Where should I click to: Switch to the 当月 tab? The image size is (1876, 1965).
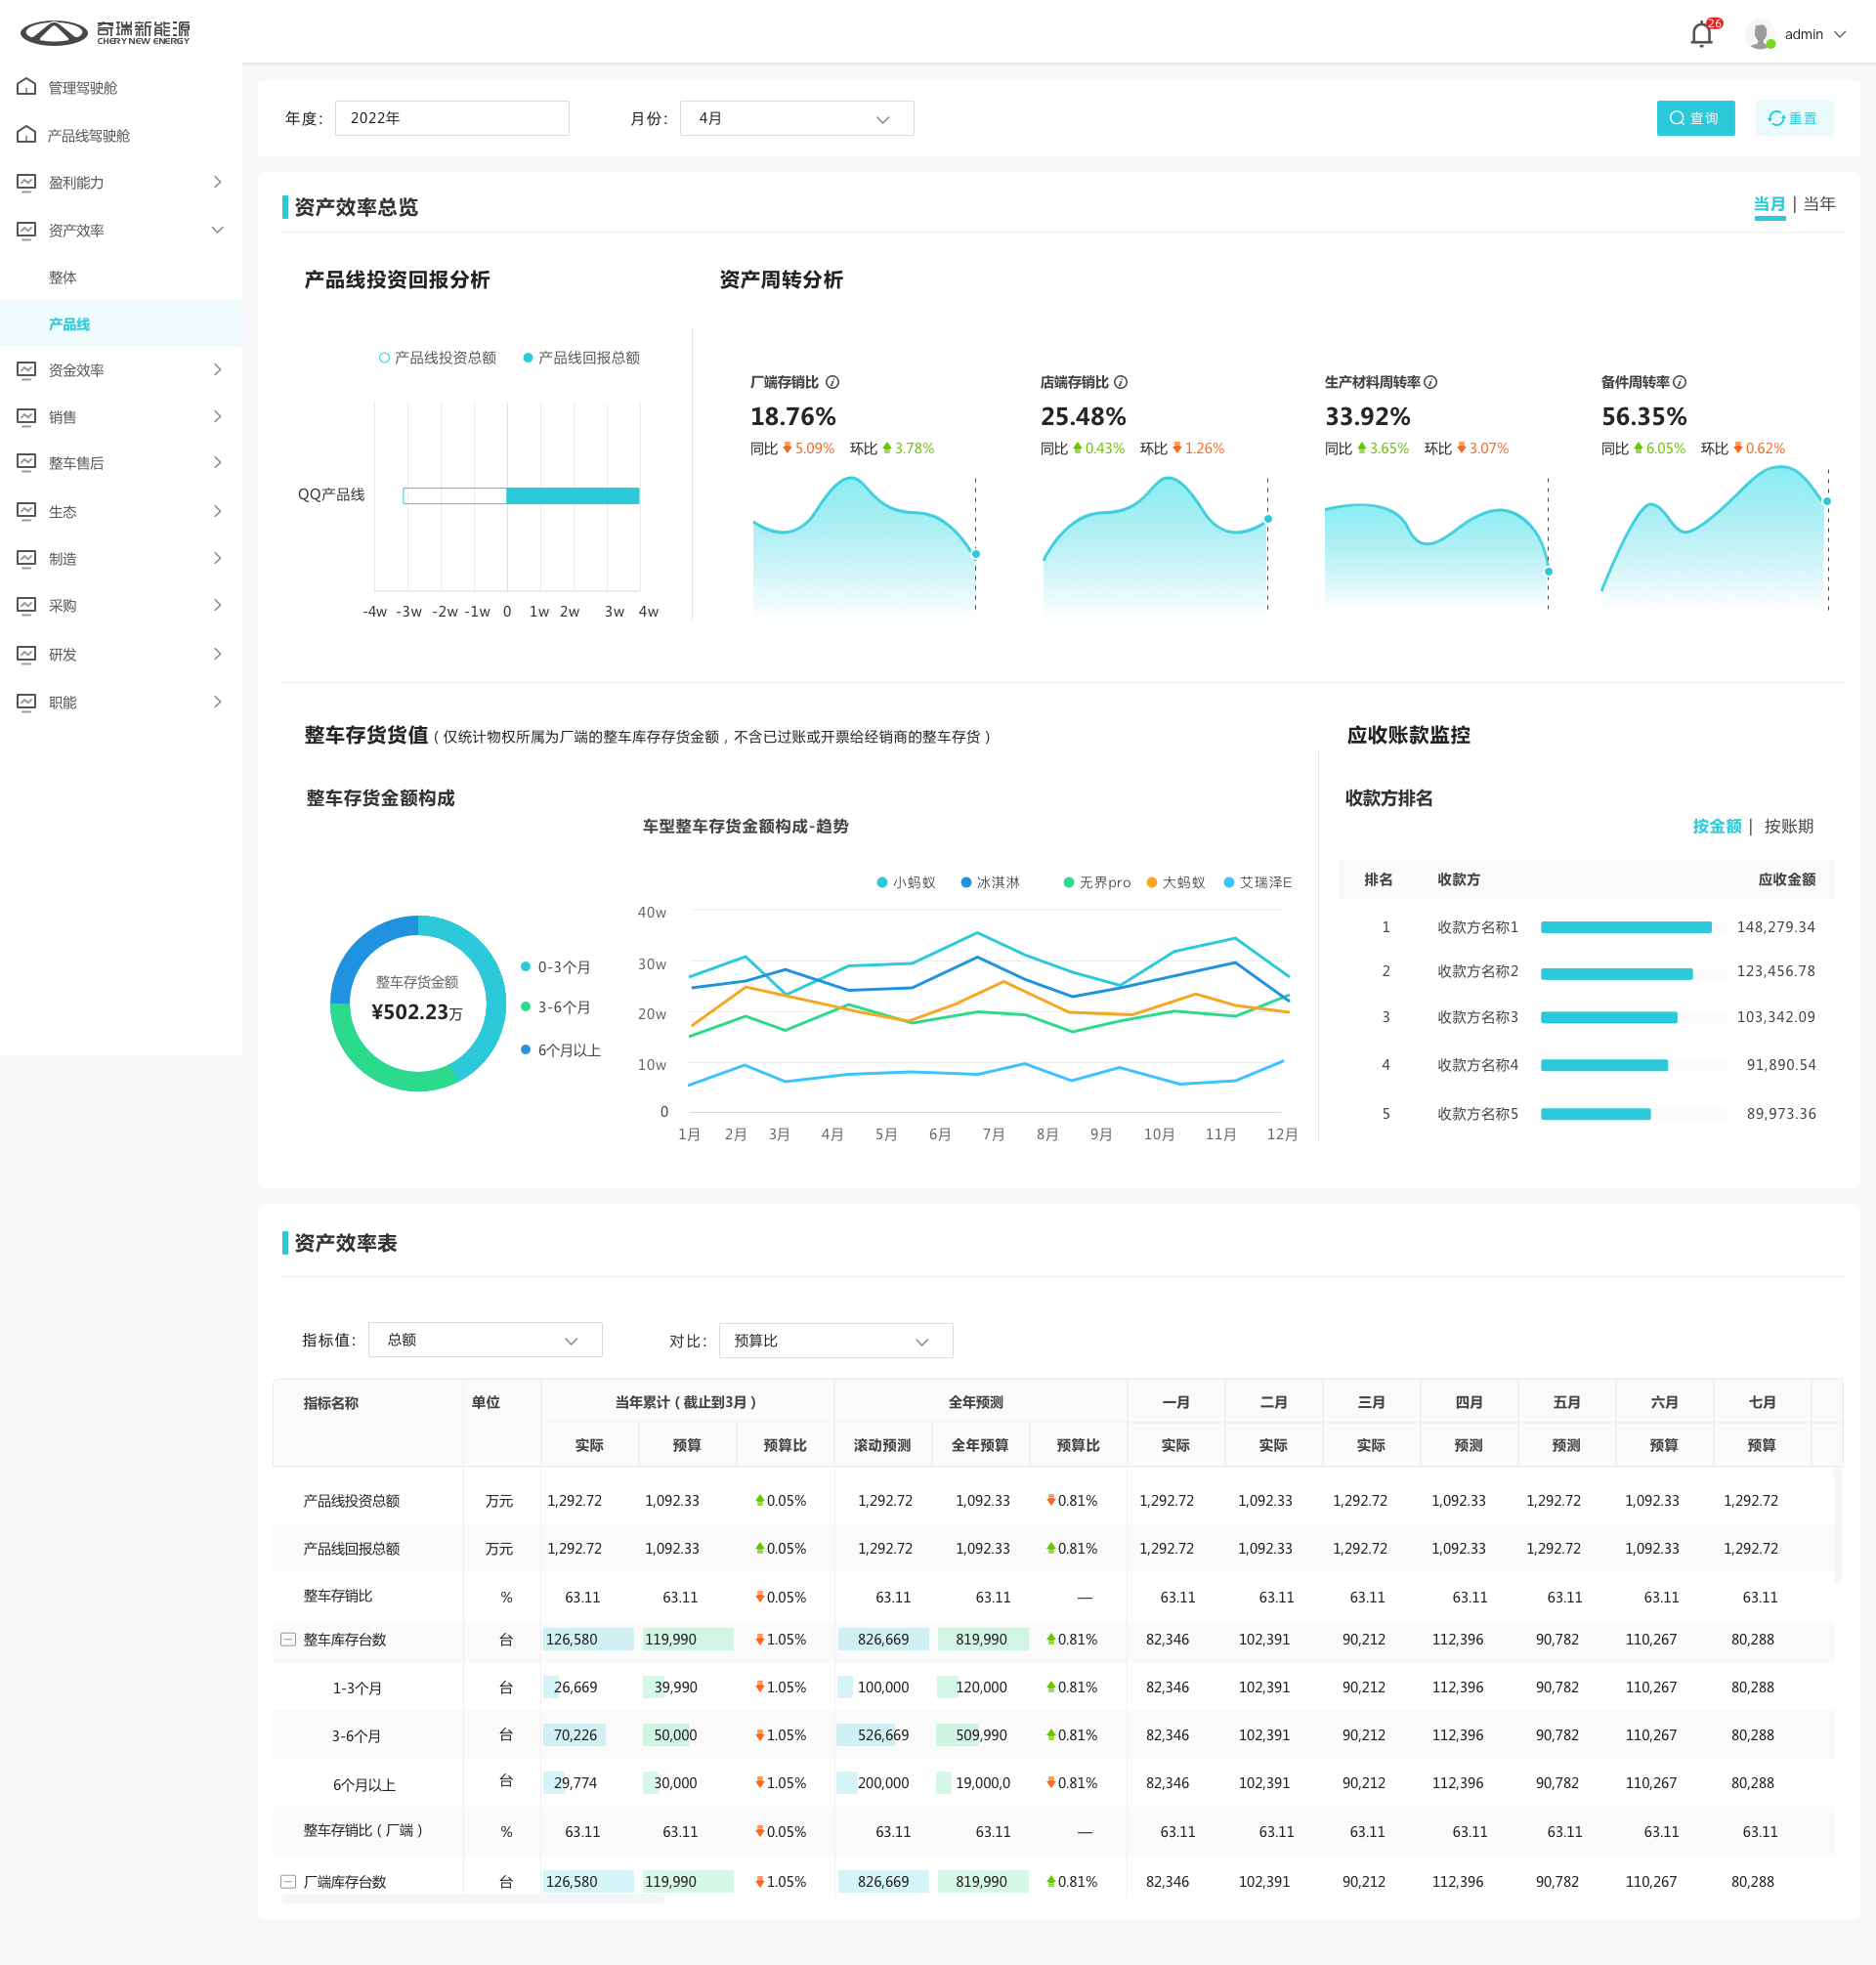click(x=1769, y=204)
